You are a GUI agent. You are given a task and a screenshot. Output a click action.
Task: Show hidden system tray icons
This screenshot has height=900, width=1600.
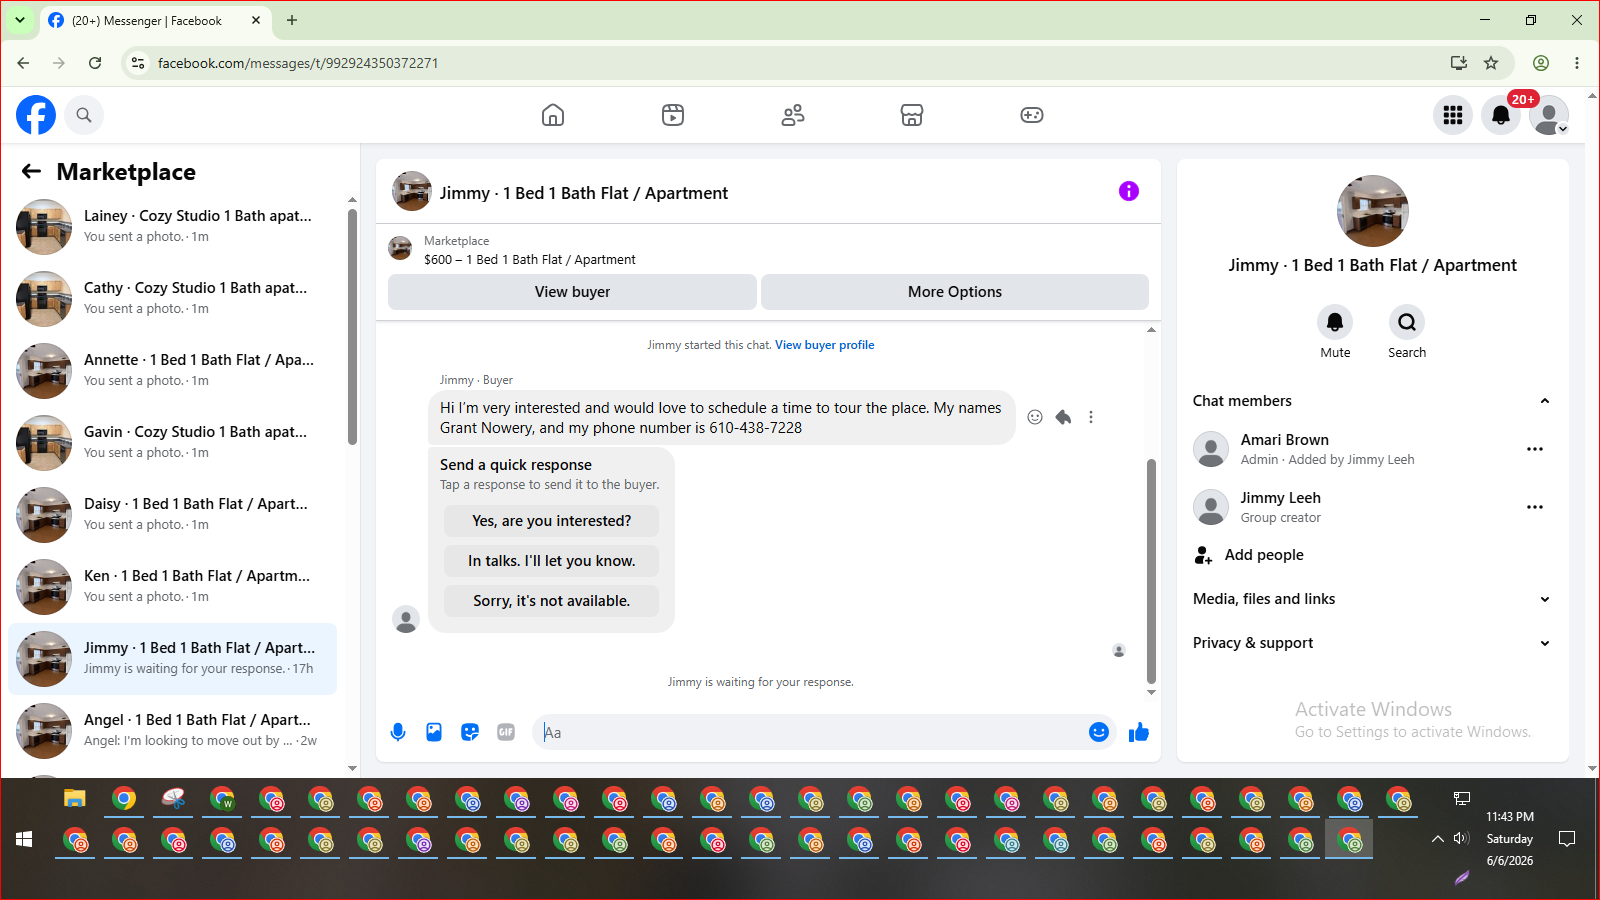click(x=1437, y=839)
